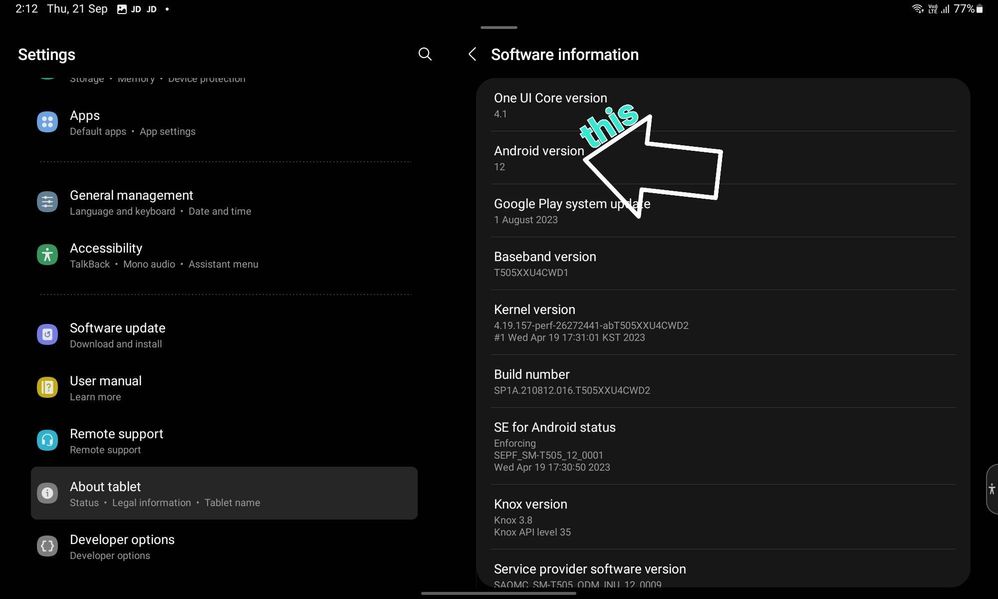Open Developer options
Image resolution: width=998 pixels, height=599 pixels.
pyautogui.click(x=224, y=546)
